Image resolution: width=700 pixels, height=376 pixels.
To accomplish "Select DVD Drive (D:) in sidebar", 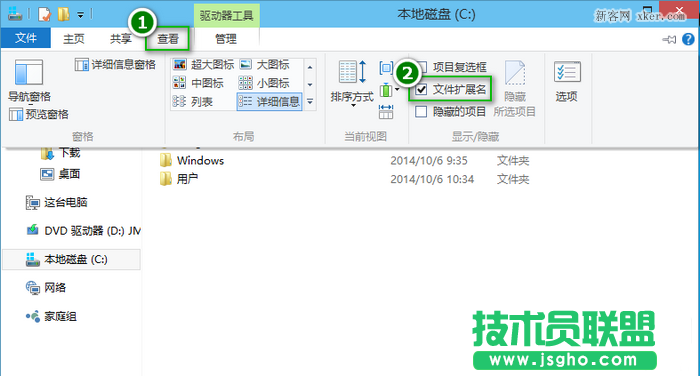I will click(x=83, y=230).
